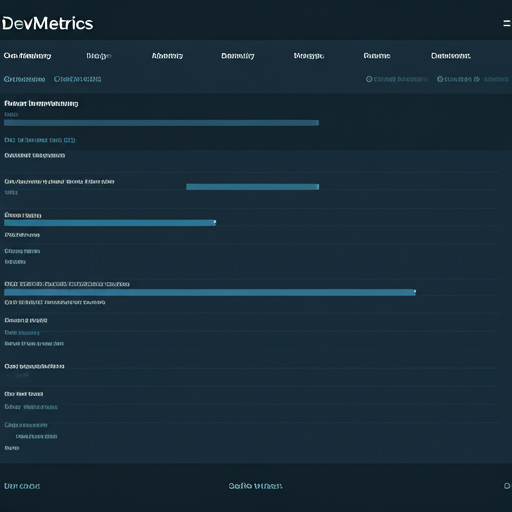The width and height of the screenshot is (512, 512).
Task: Select the last radio option in the filter row
Action: click(477, 79)
